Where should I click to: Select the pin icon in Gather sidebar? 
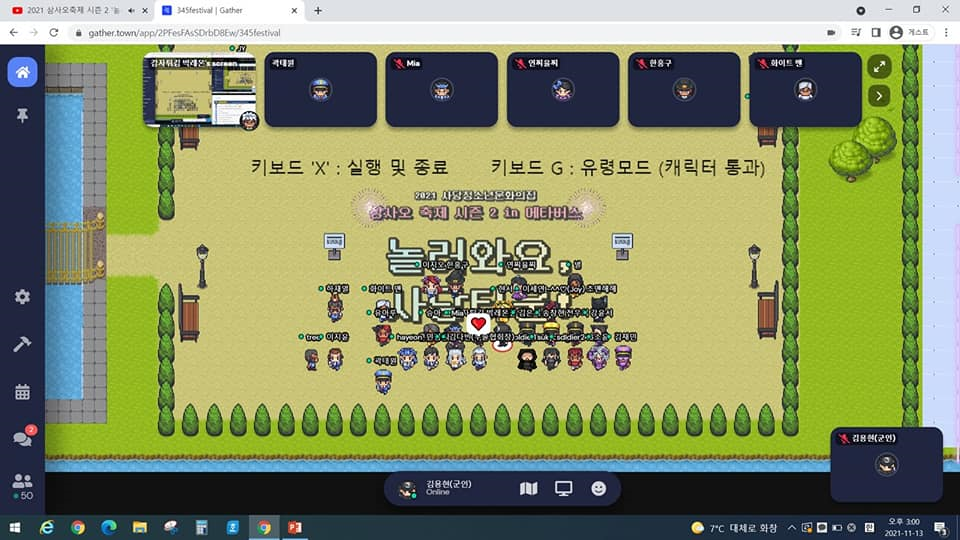[22, 116]
